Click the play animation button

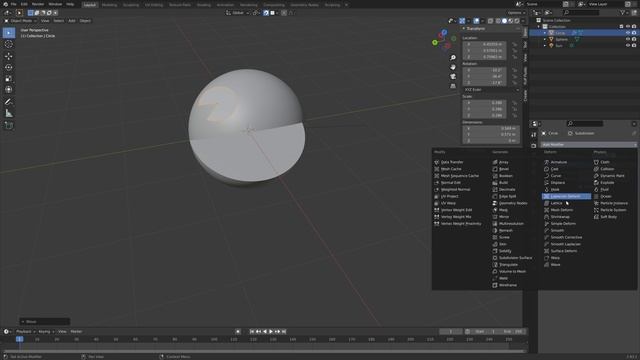(271, 331)
